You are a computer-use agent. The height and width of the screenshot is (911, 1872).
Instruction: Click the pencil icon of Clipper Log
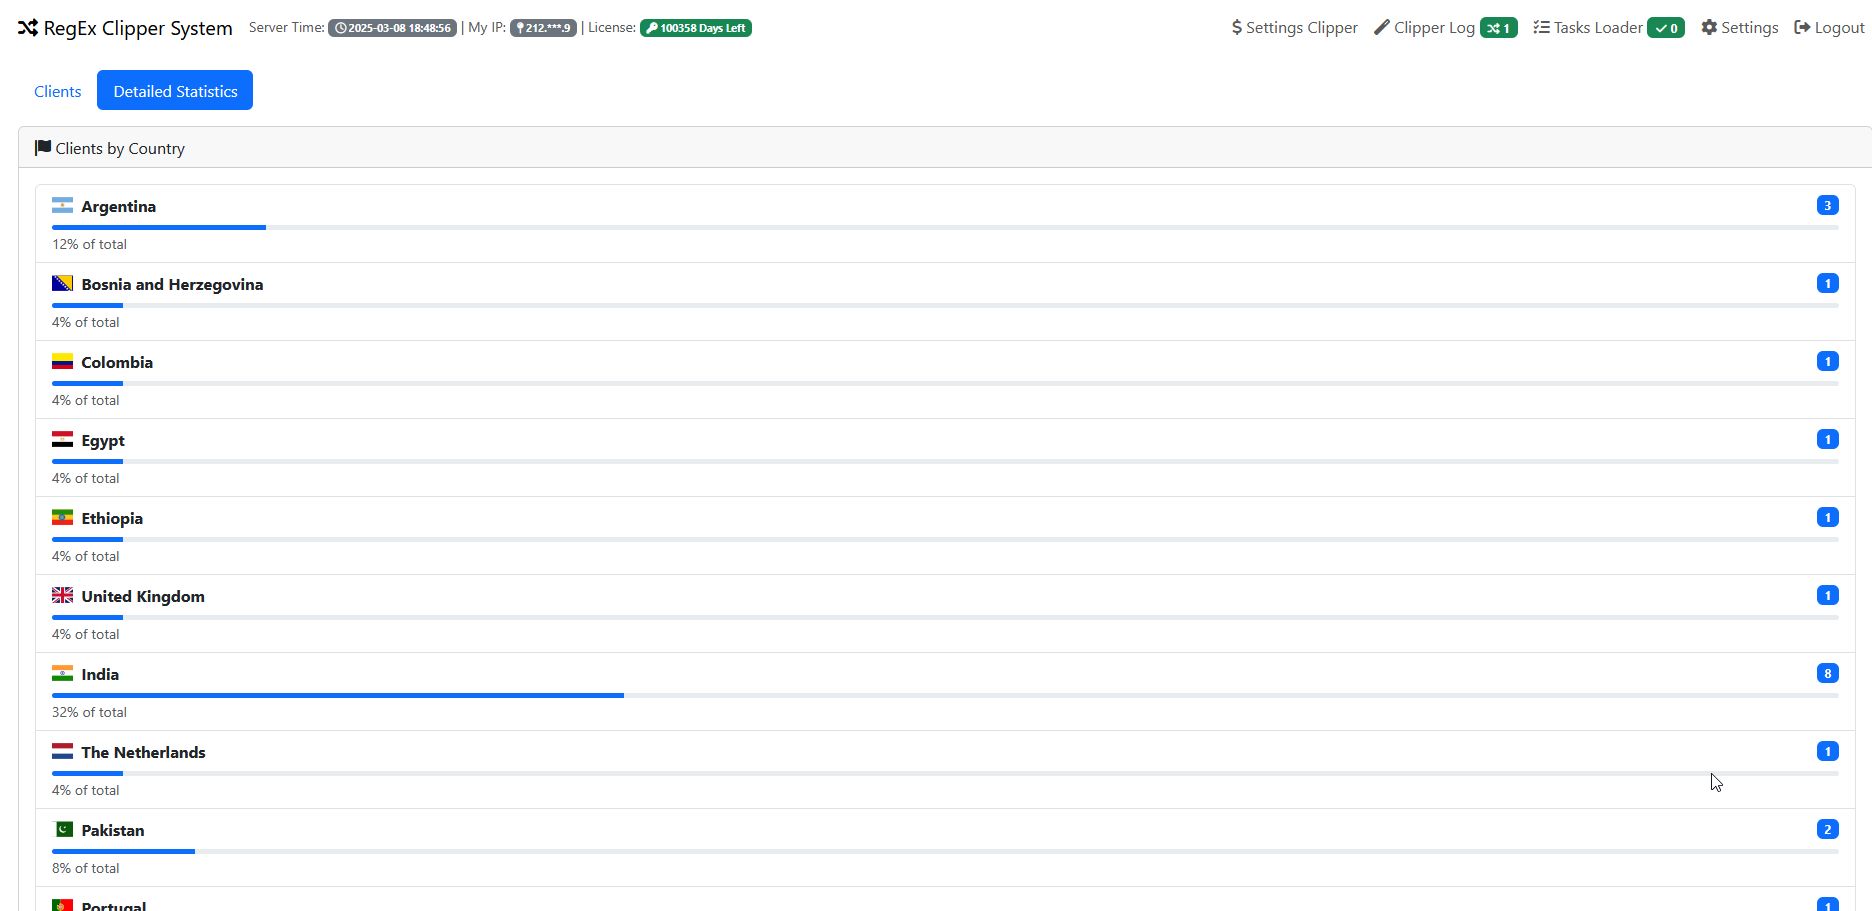pos(1382,28)
